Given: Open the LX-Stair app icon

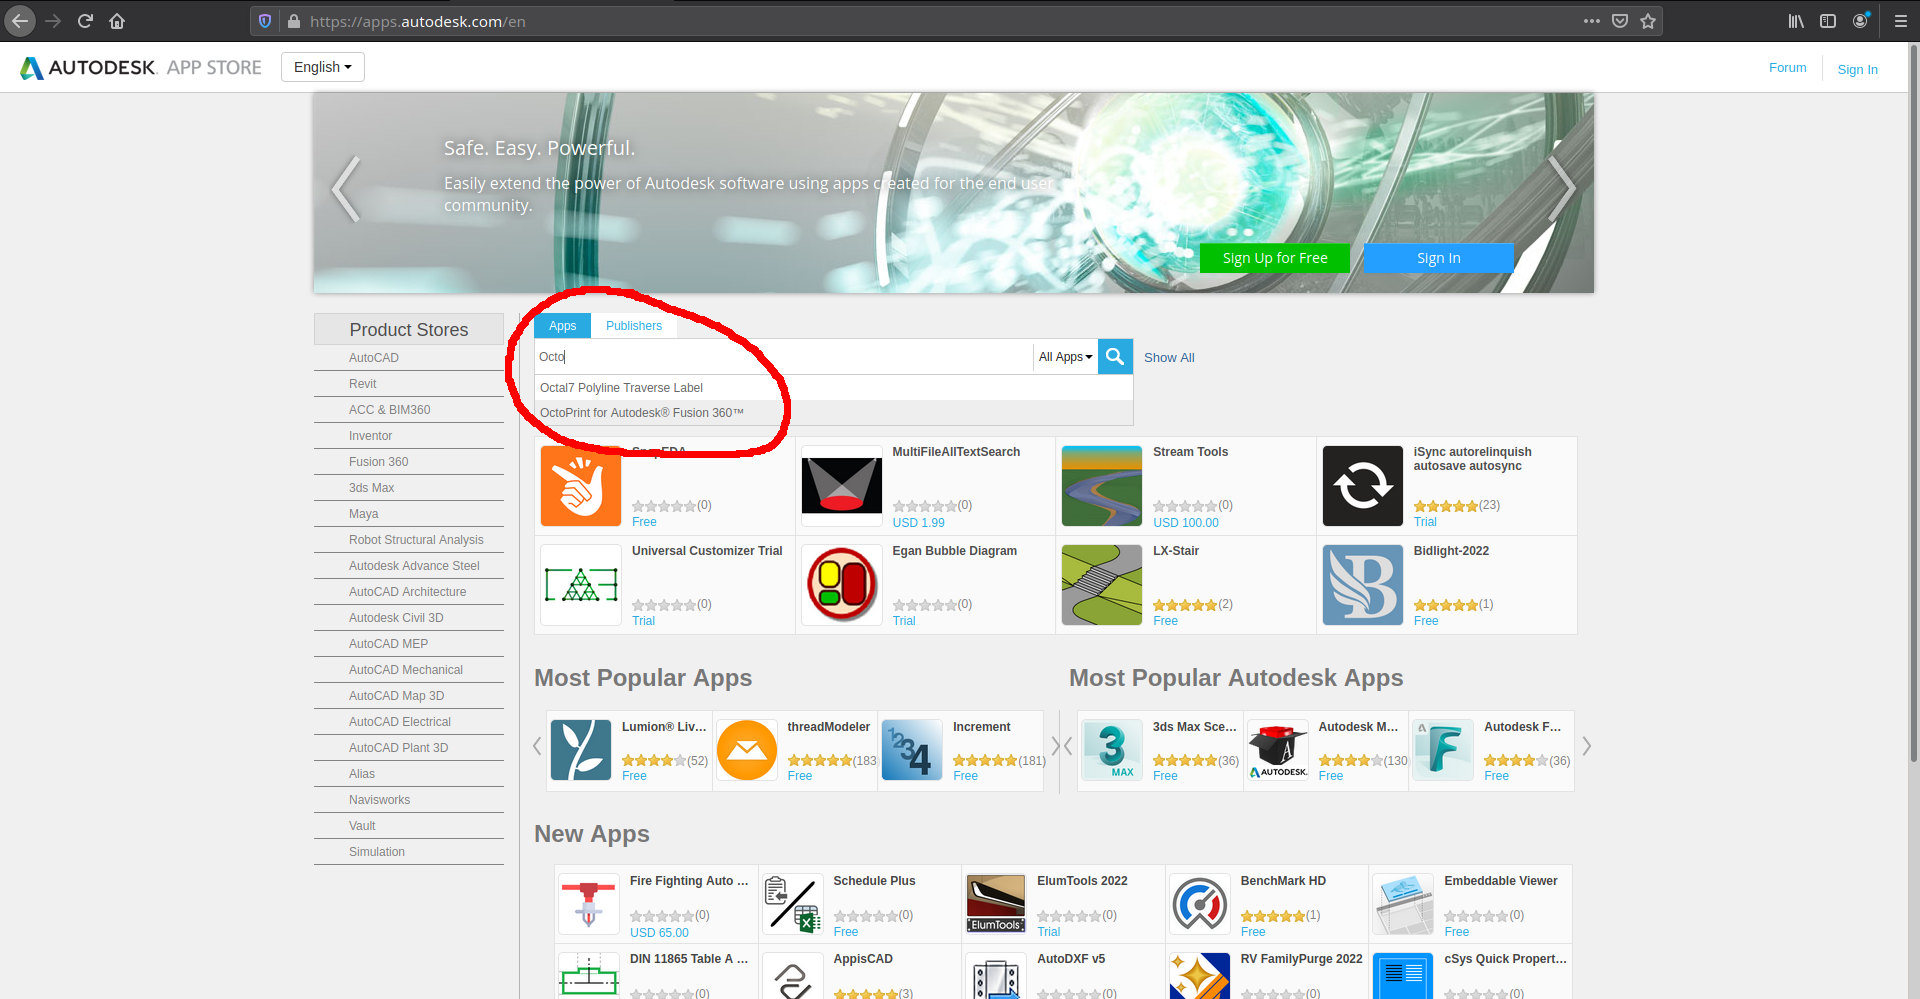Looking at the screenshot, I should point(1102,585).
